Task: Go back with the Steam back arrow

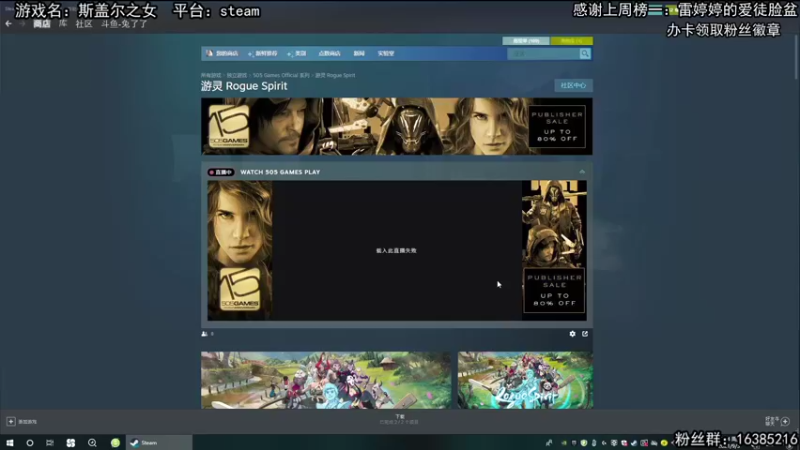Action: pos(8,23)
